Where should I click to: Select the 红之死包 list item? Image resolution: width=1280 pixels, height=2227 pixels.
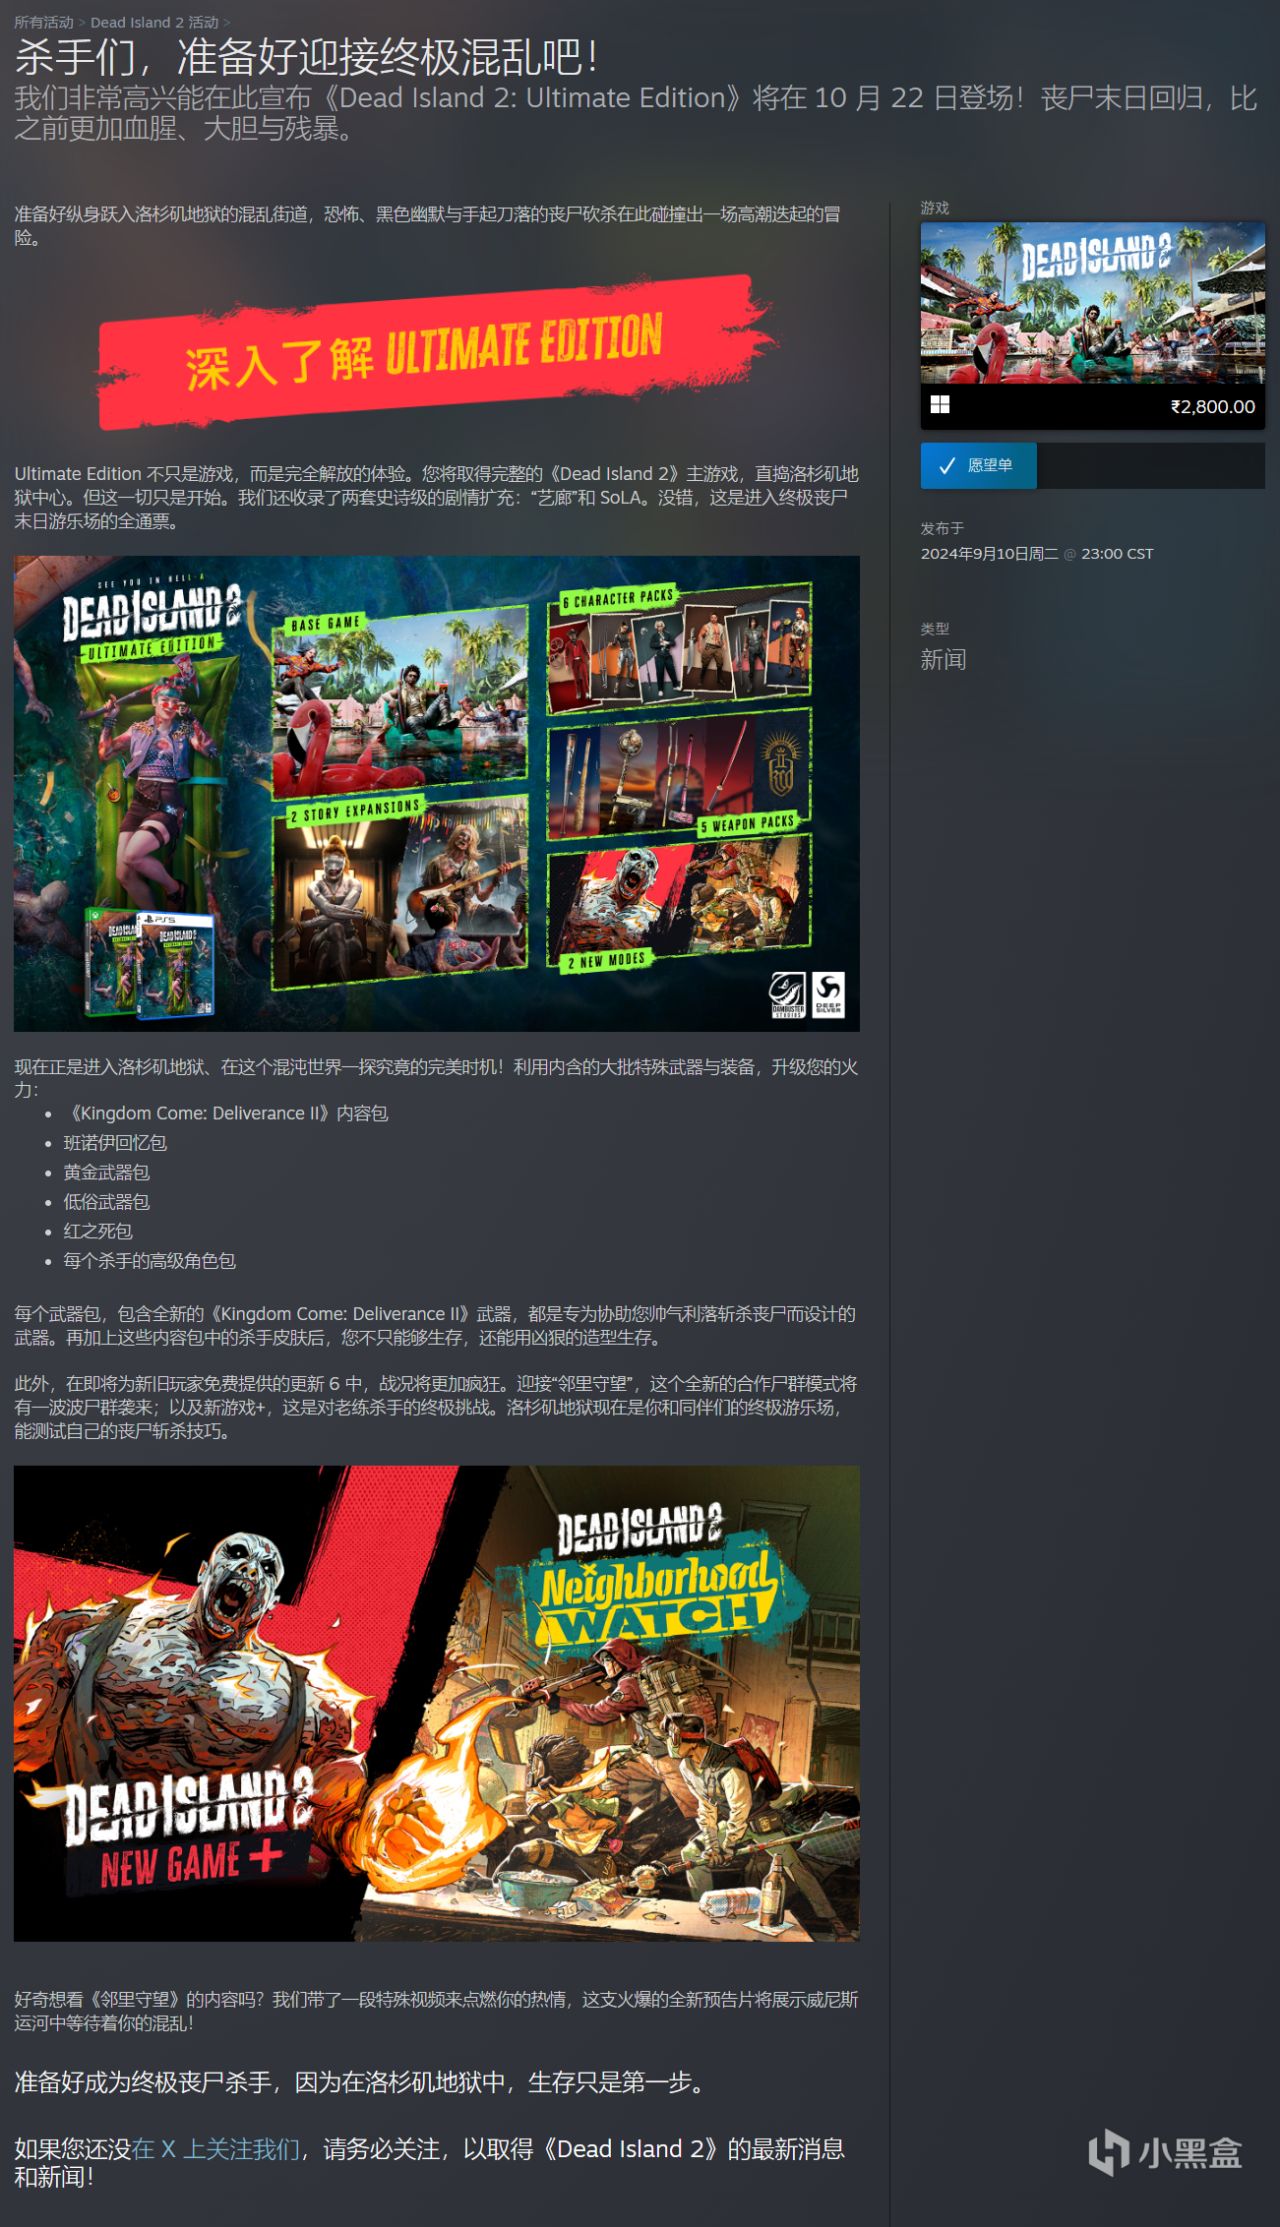click(98, 1231)
